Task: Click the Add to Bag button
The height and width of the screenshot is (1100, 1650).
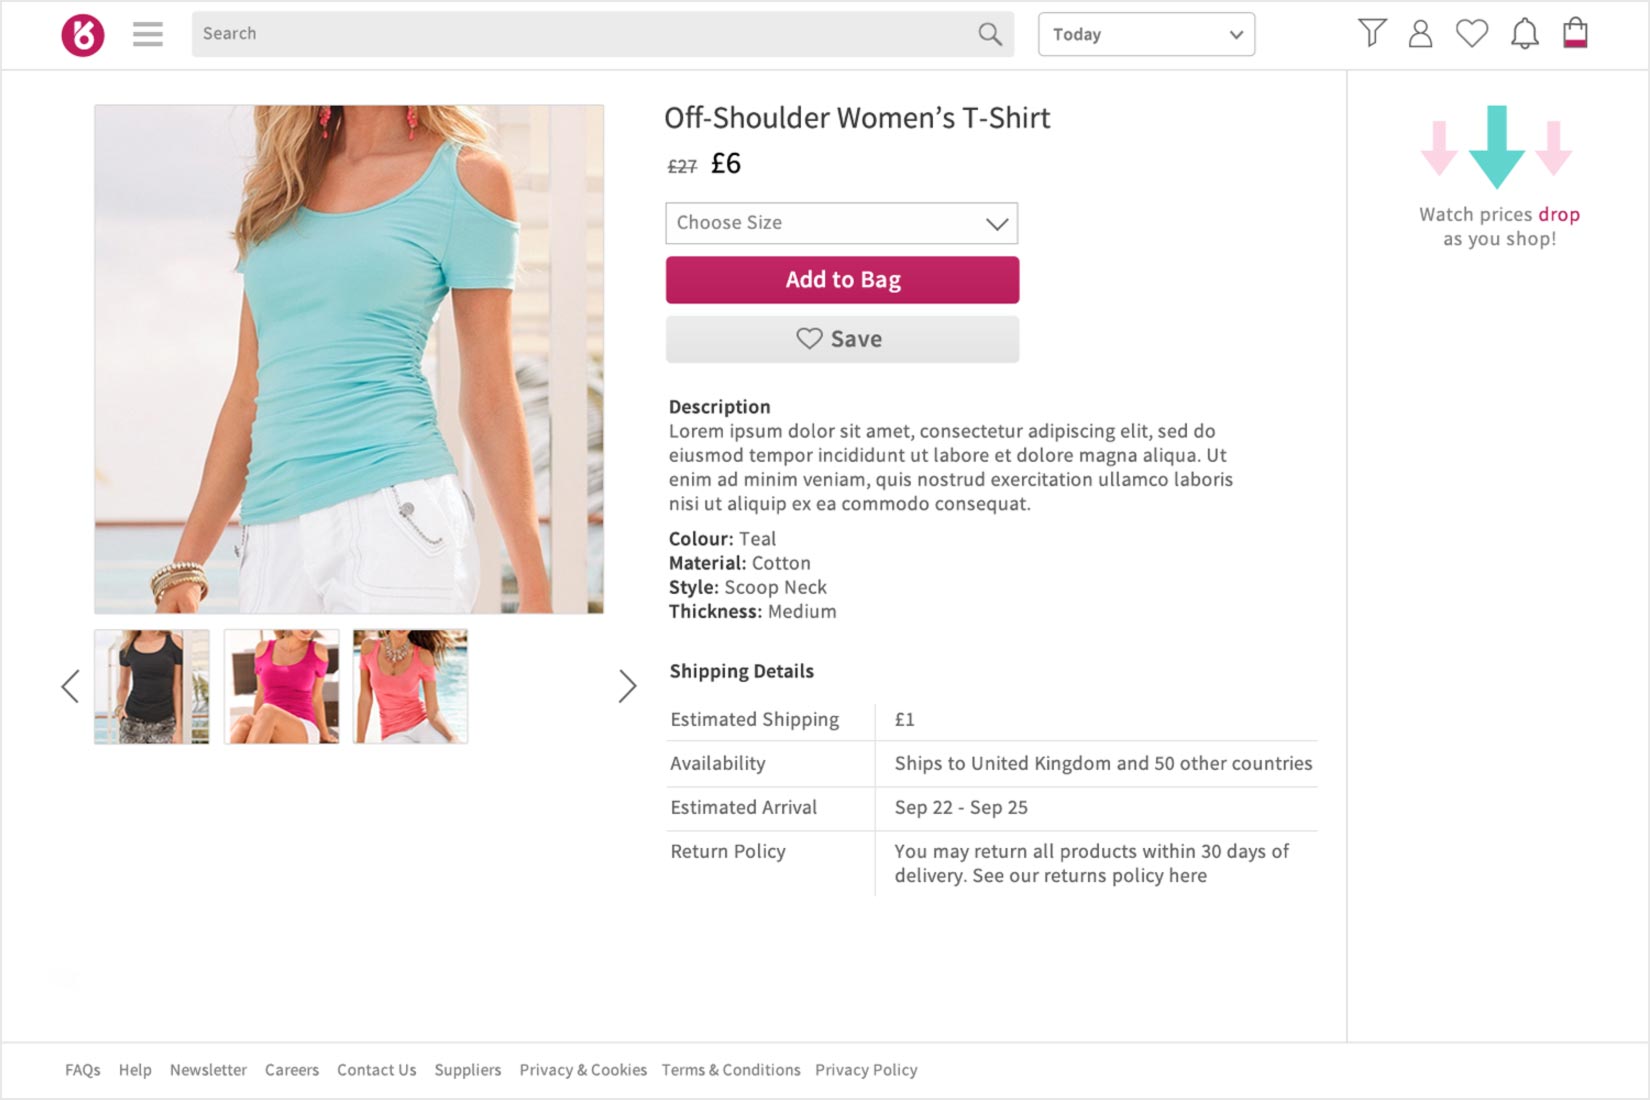Action: 842,280
